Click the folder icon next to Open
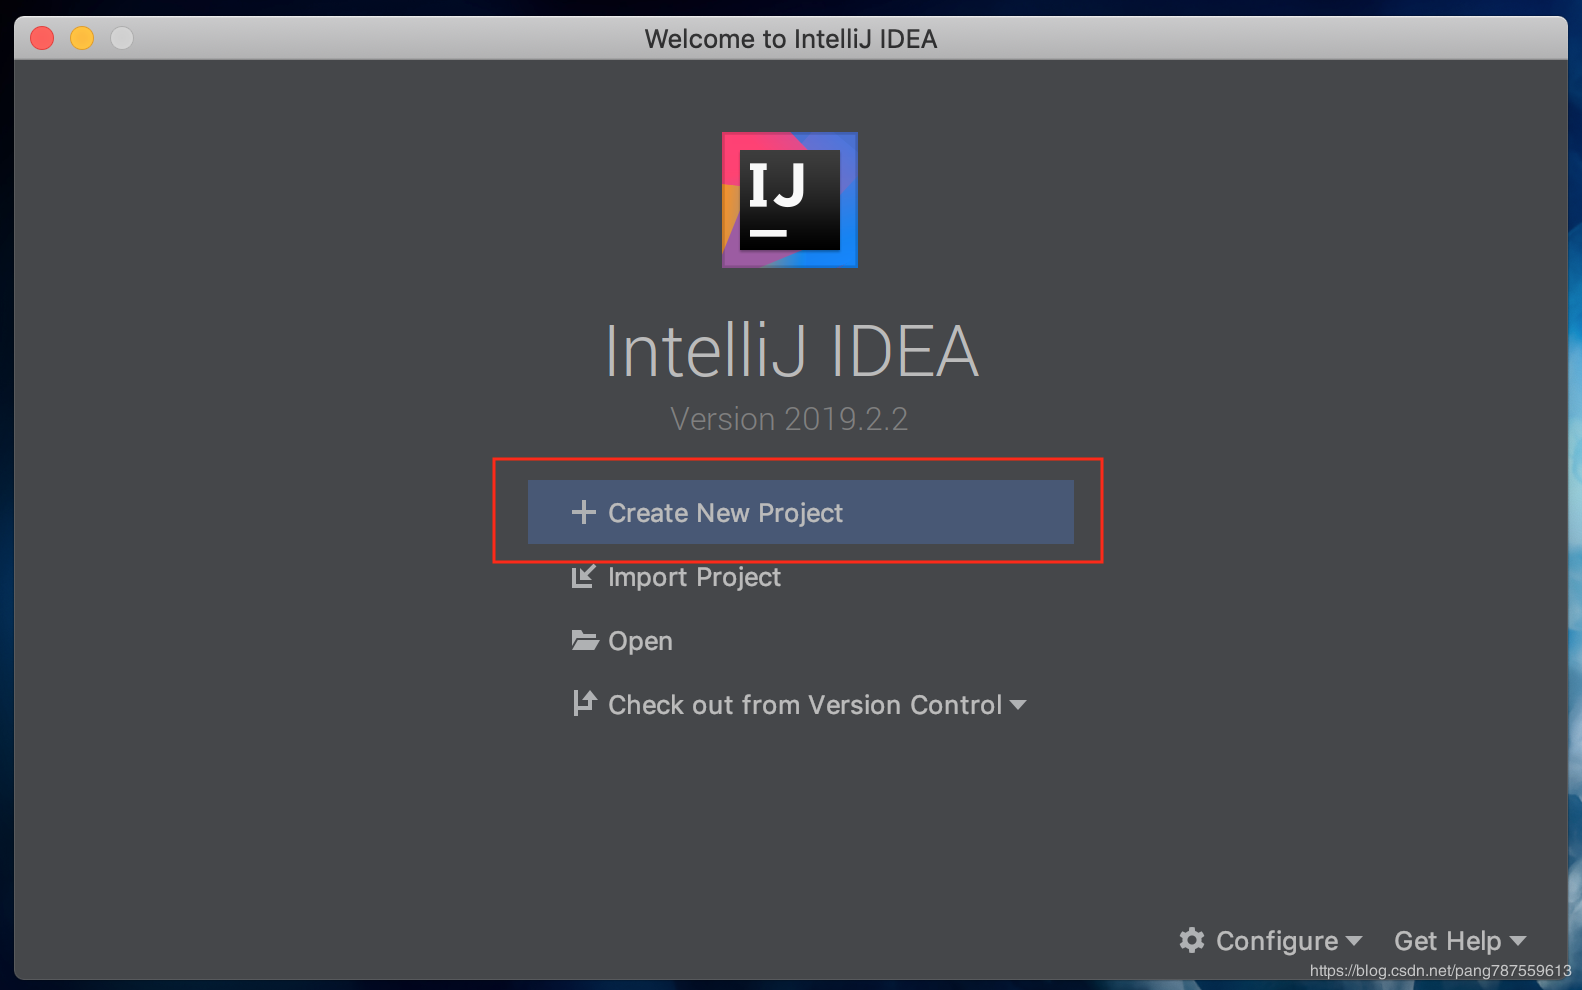 coord(585,640)
